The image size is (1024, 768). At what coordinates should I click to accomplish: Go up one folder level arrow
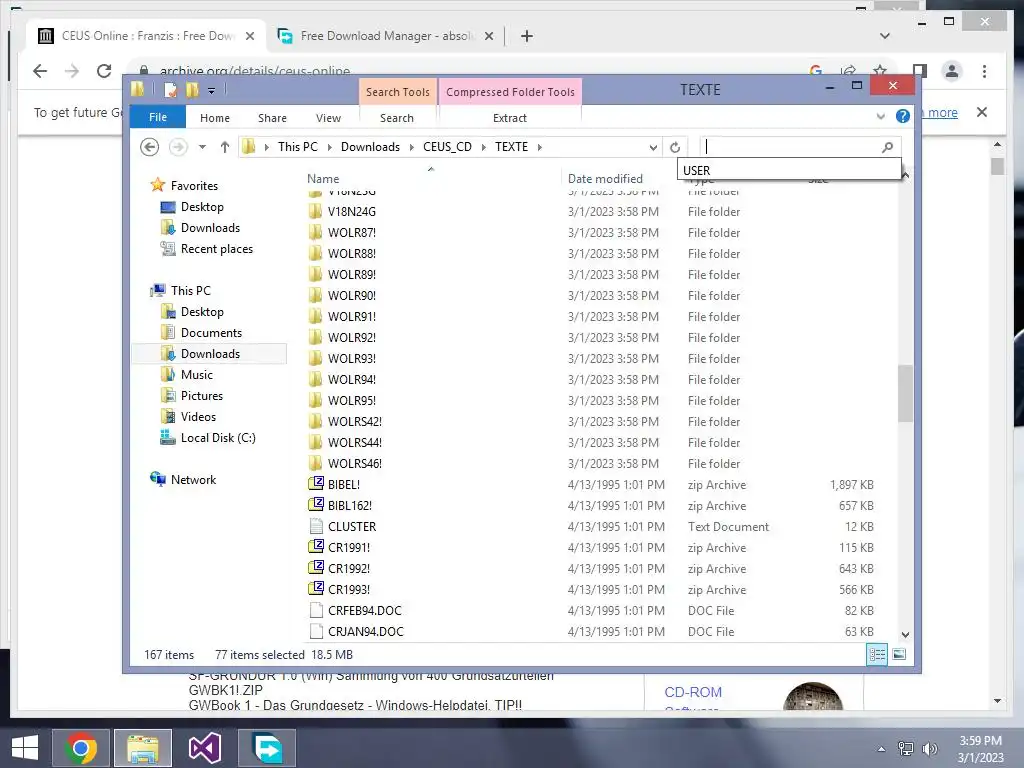225,147
